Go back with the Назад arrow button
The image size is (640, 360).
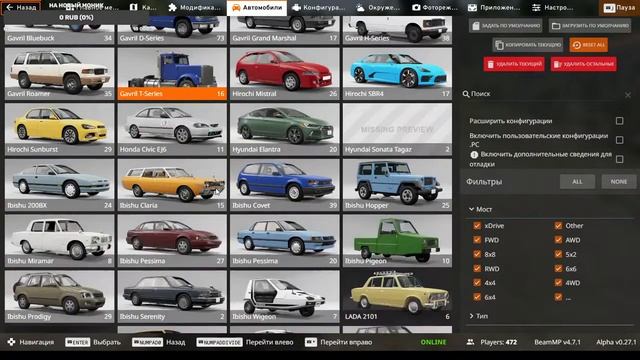pos(20,7)
